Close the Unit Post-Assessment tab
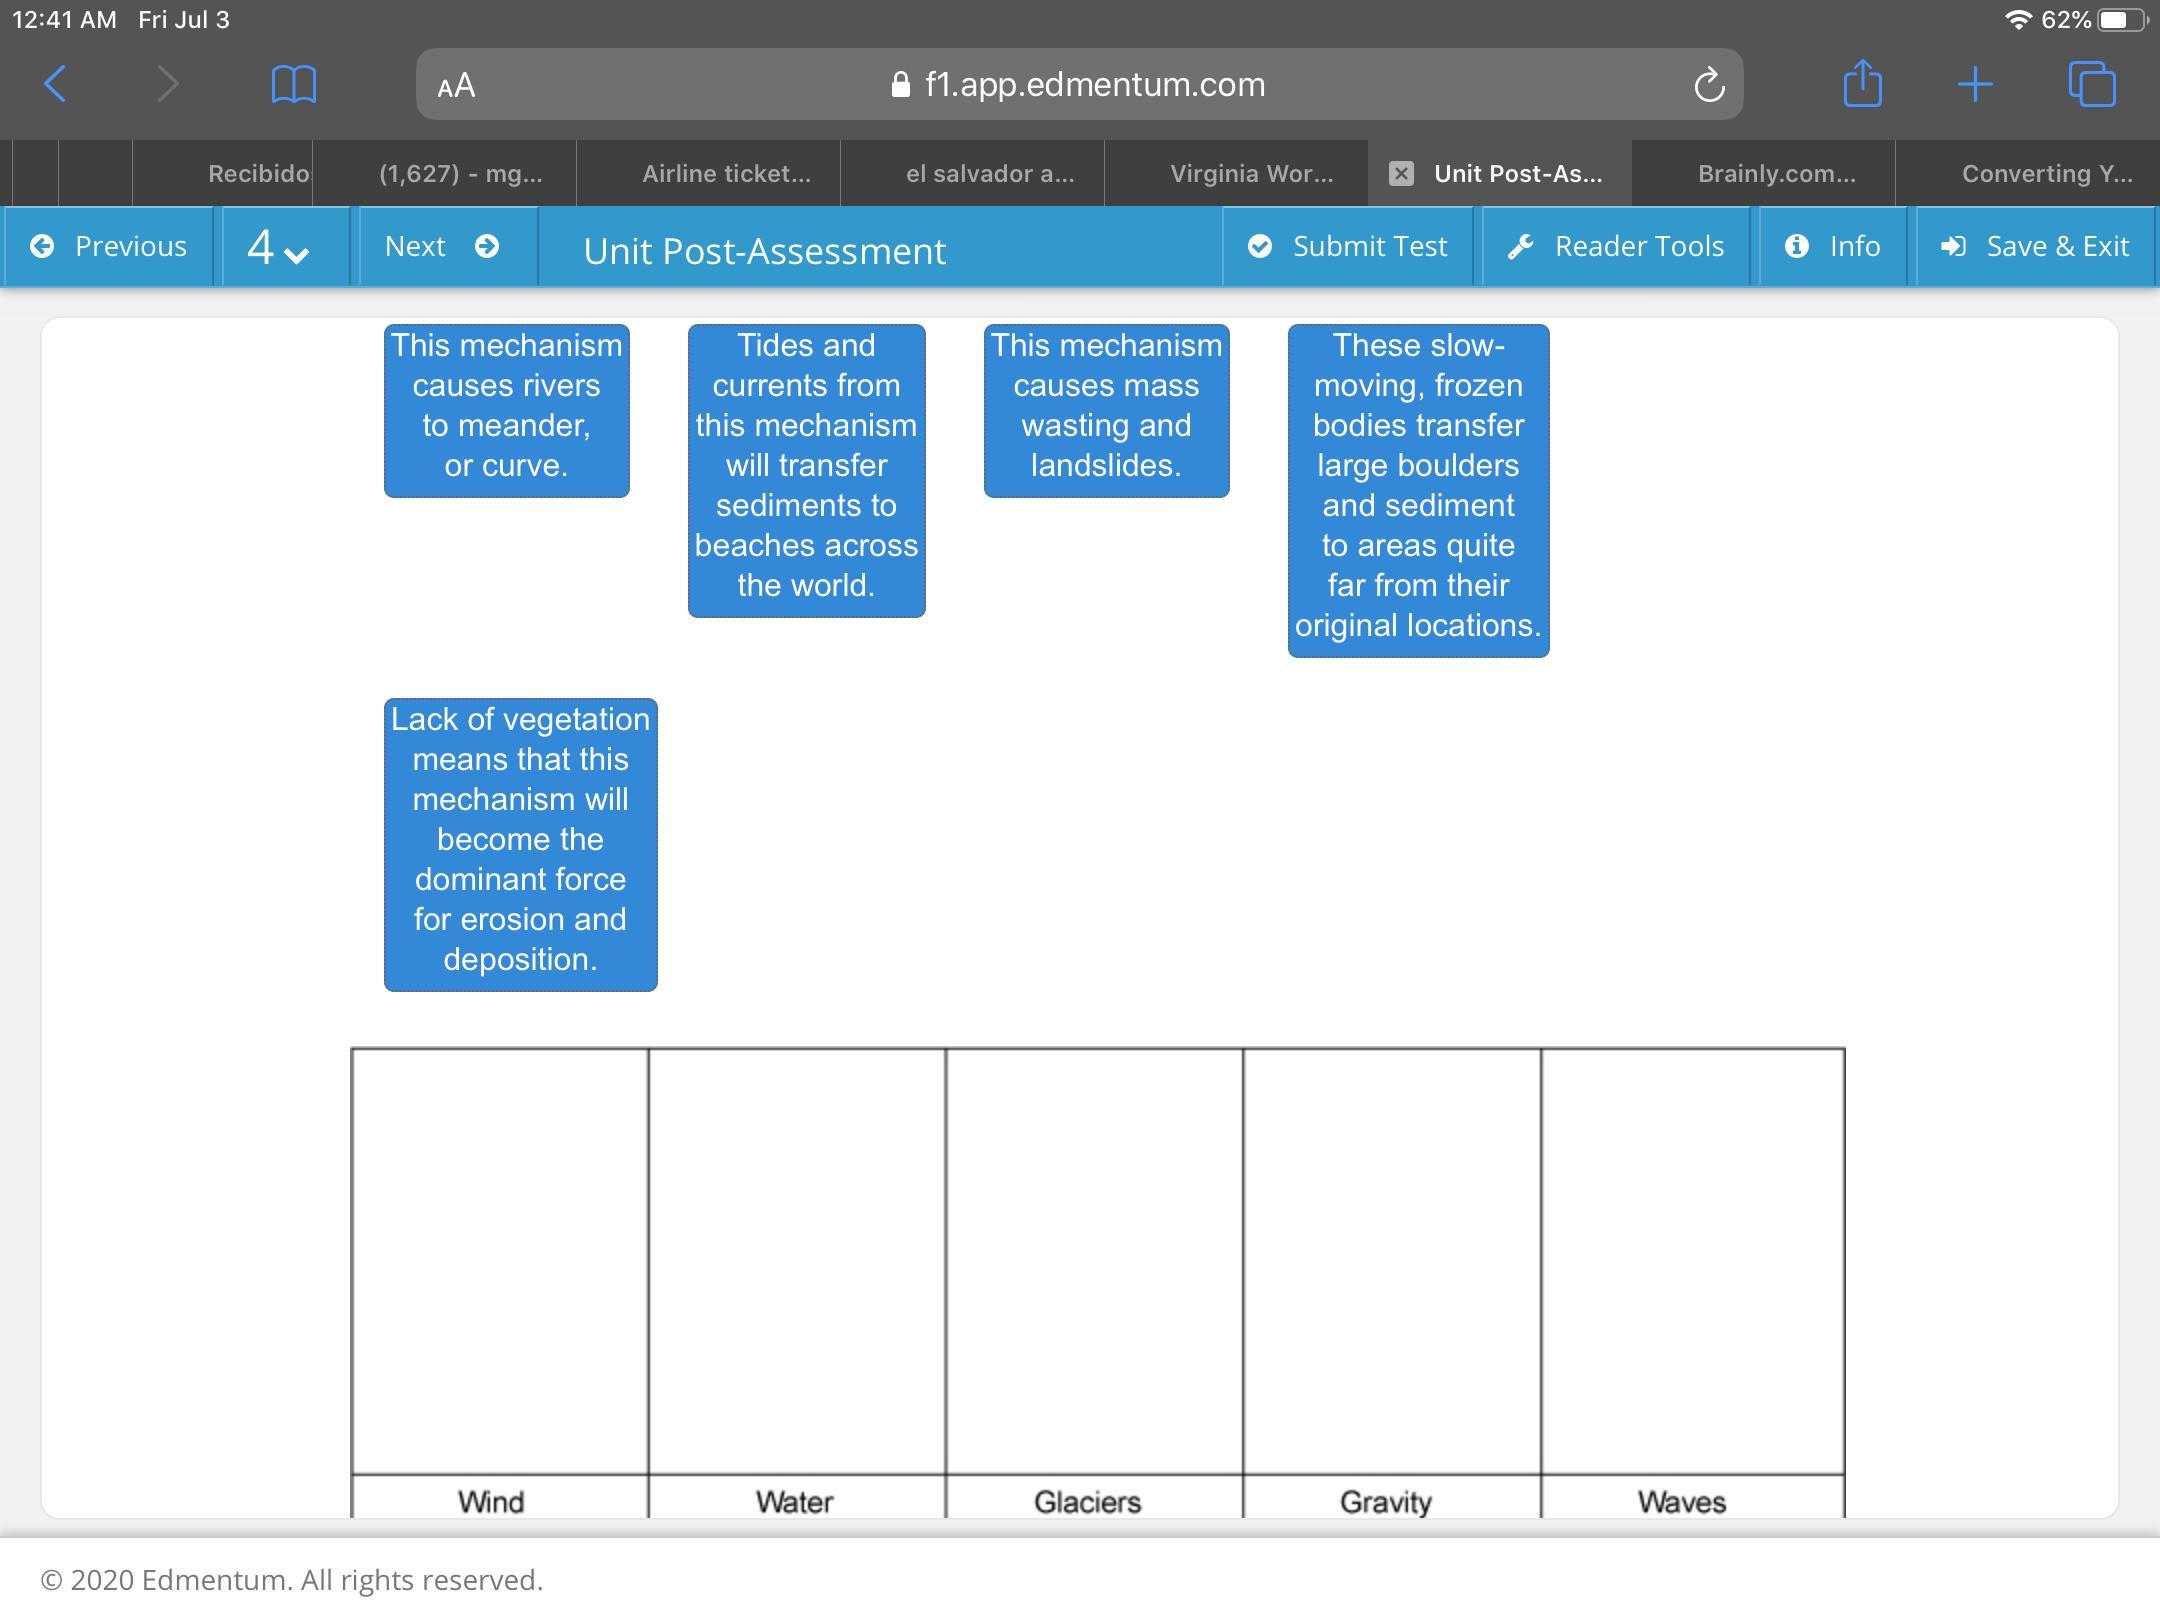Screen dimensions: 2160x1620 [x=1401, y=174]
